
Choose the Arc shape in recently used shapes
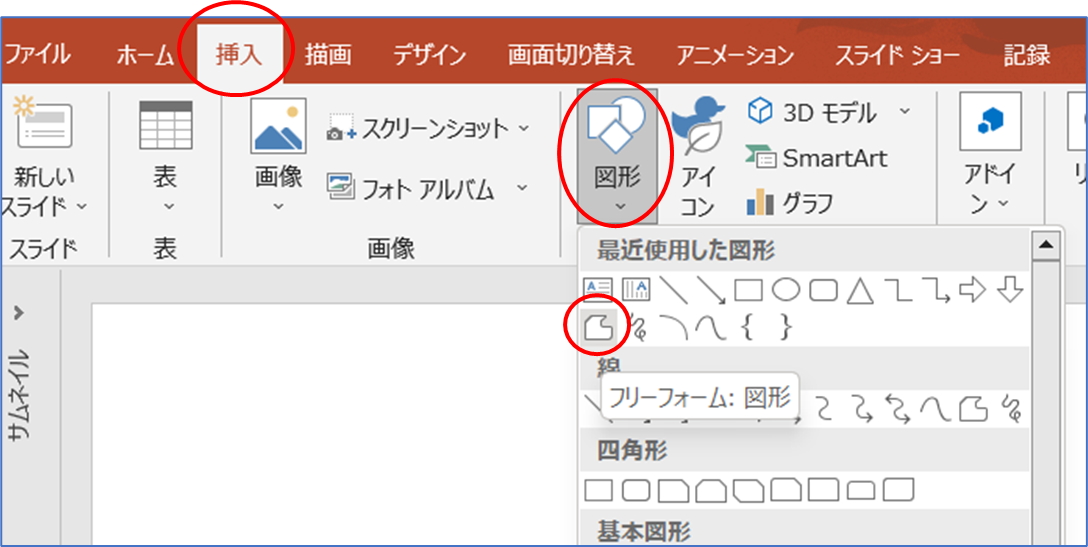coord(673,326)
